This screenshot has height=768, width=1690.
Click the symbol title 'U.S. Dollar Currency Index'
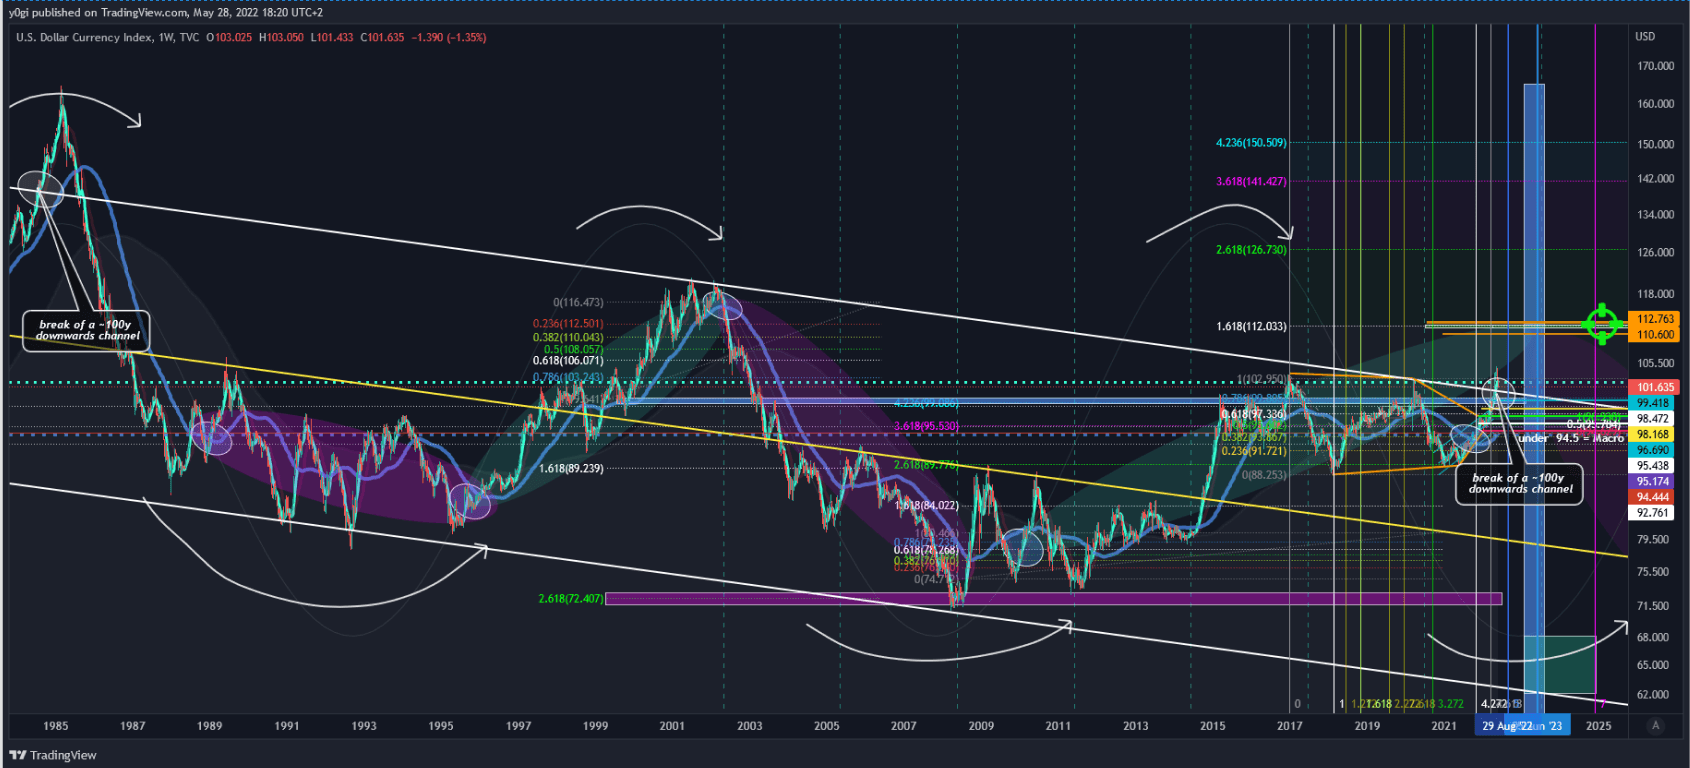pos(84,38)
